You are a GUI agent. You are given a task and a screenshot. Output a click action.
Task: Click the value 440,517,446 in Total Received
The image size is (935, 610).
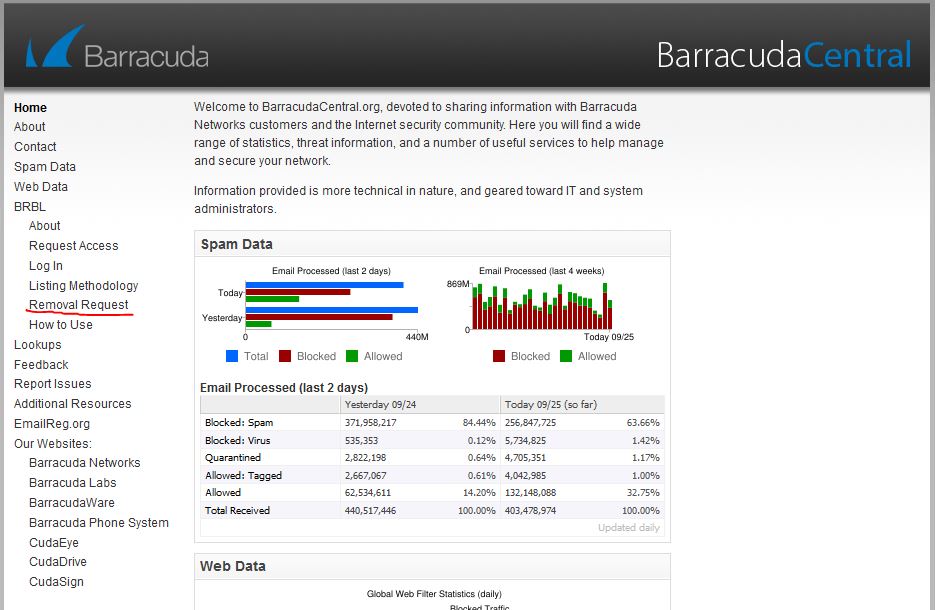point(370,511)
